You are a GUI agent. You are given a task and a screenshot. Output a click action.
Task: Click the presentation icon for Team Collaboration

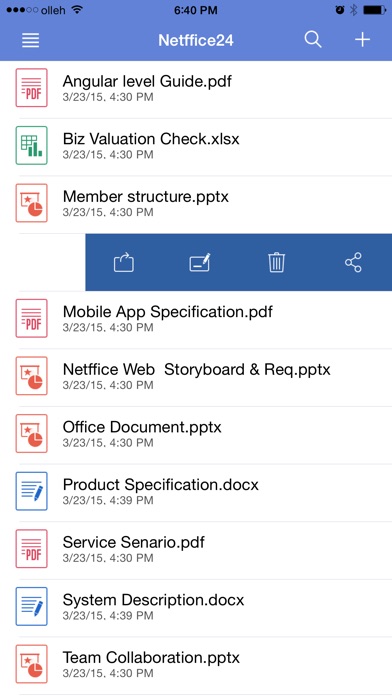tap(32, 664)
